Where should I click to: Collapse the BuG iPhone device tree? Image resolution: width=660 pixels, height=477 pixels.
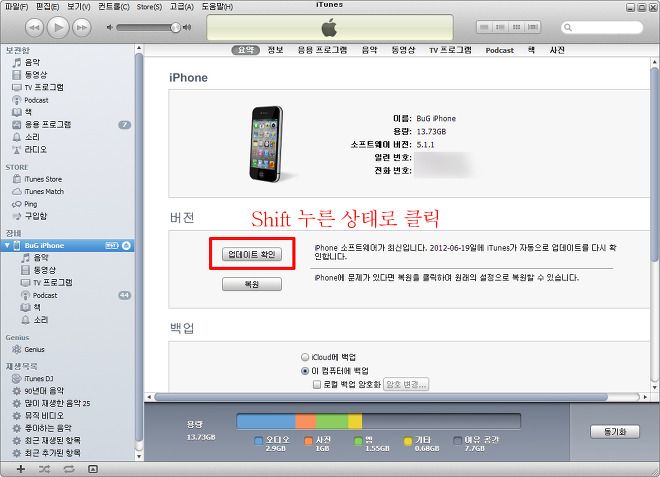coord(7,245)
